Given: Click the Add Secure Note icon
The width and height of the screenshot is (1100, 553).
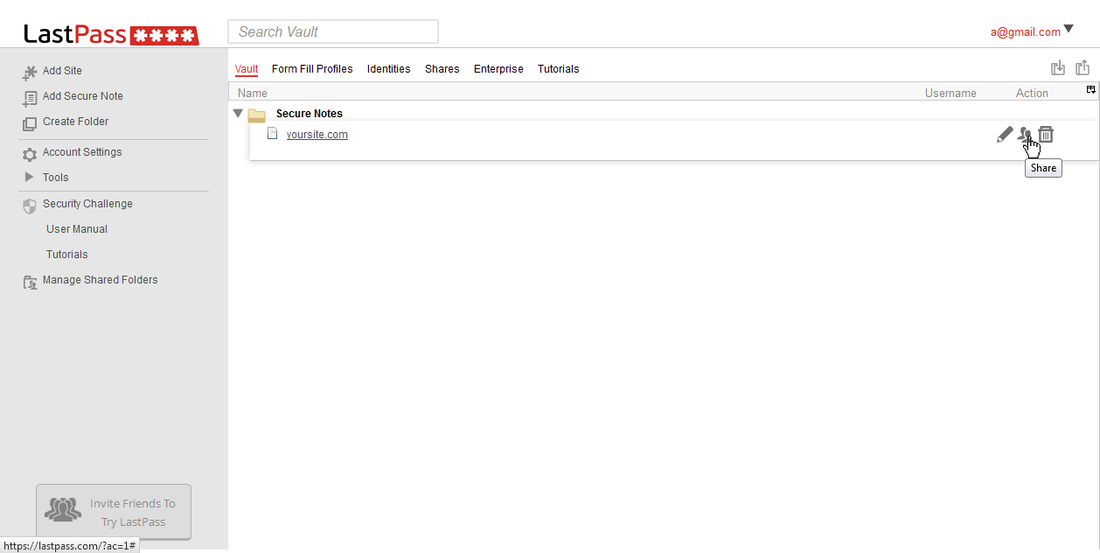Looking at the screenshot, I should tap(29, 98).
